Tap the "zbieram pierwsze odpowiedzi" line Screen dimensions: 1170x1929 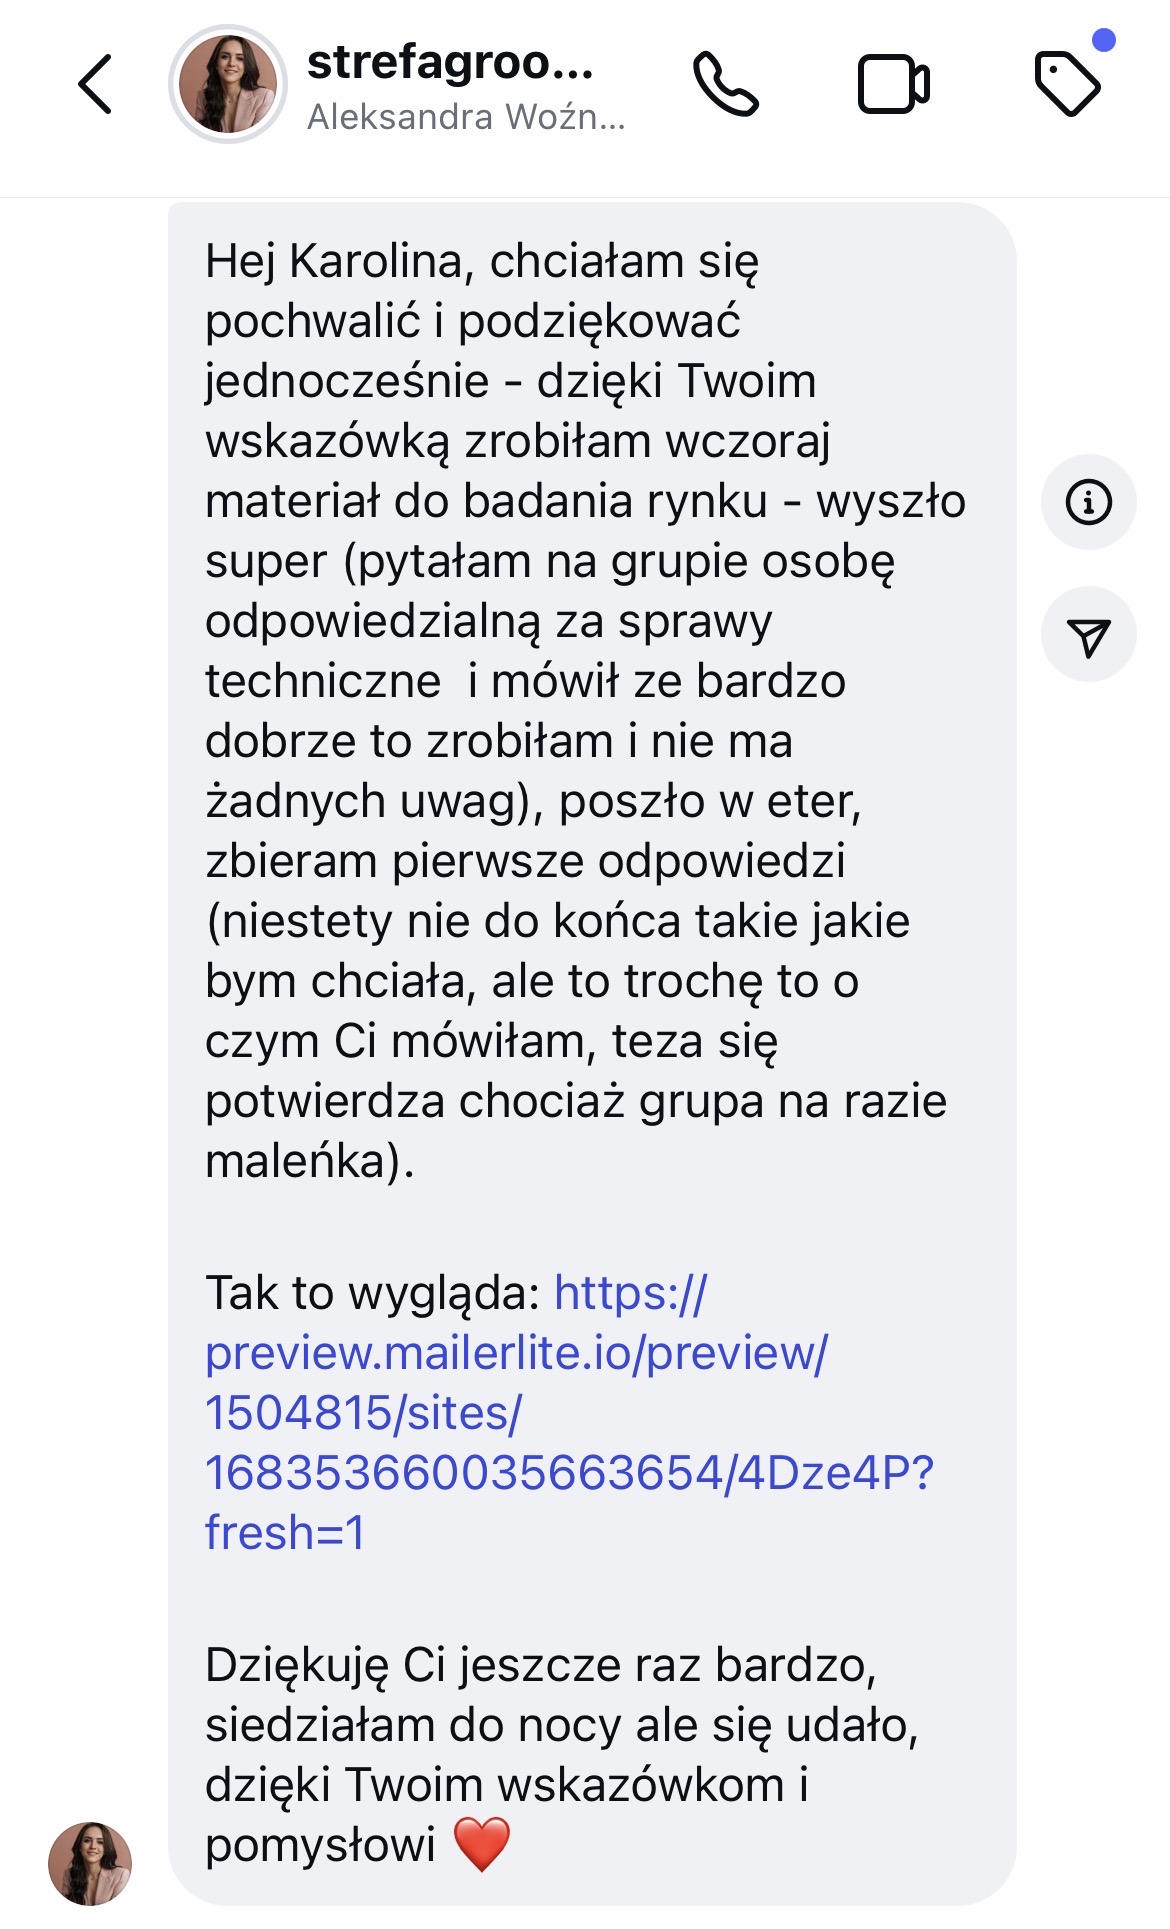[525, 861]
